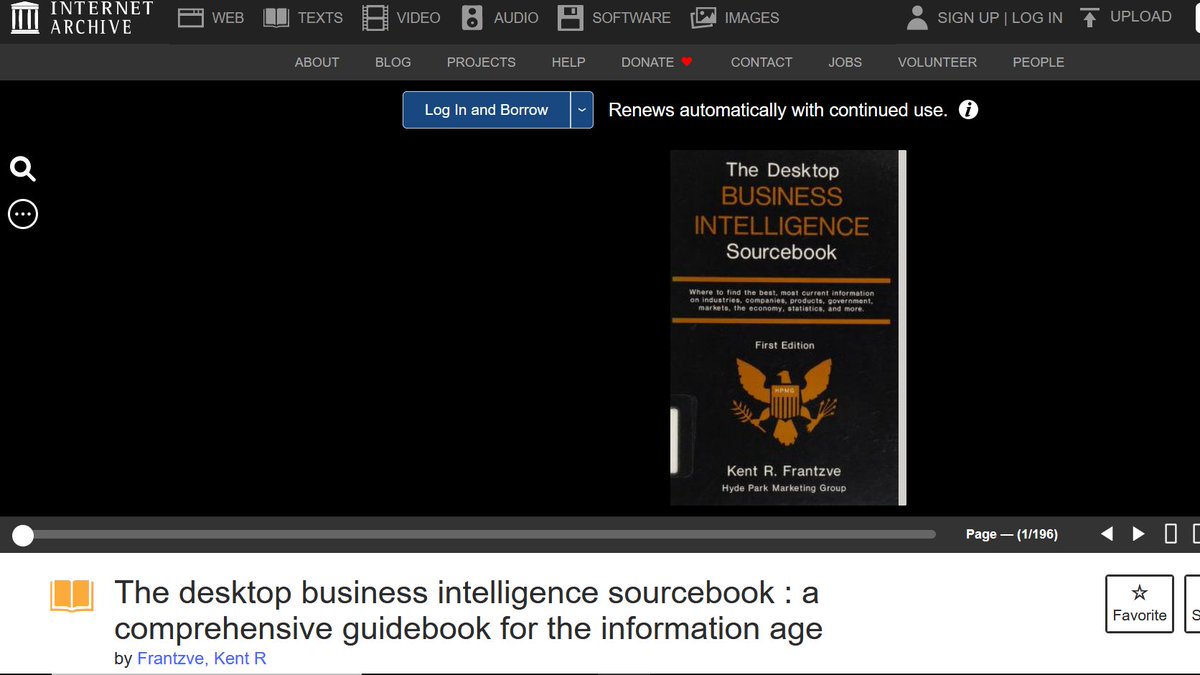This screenshot has height=675, width=1200.
Task: Open the Images picture icon
Action: click(x=703, y=17)
